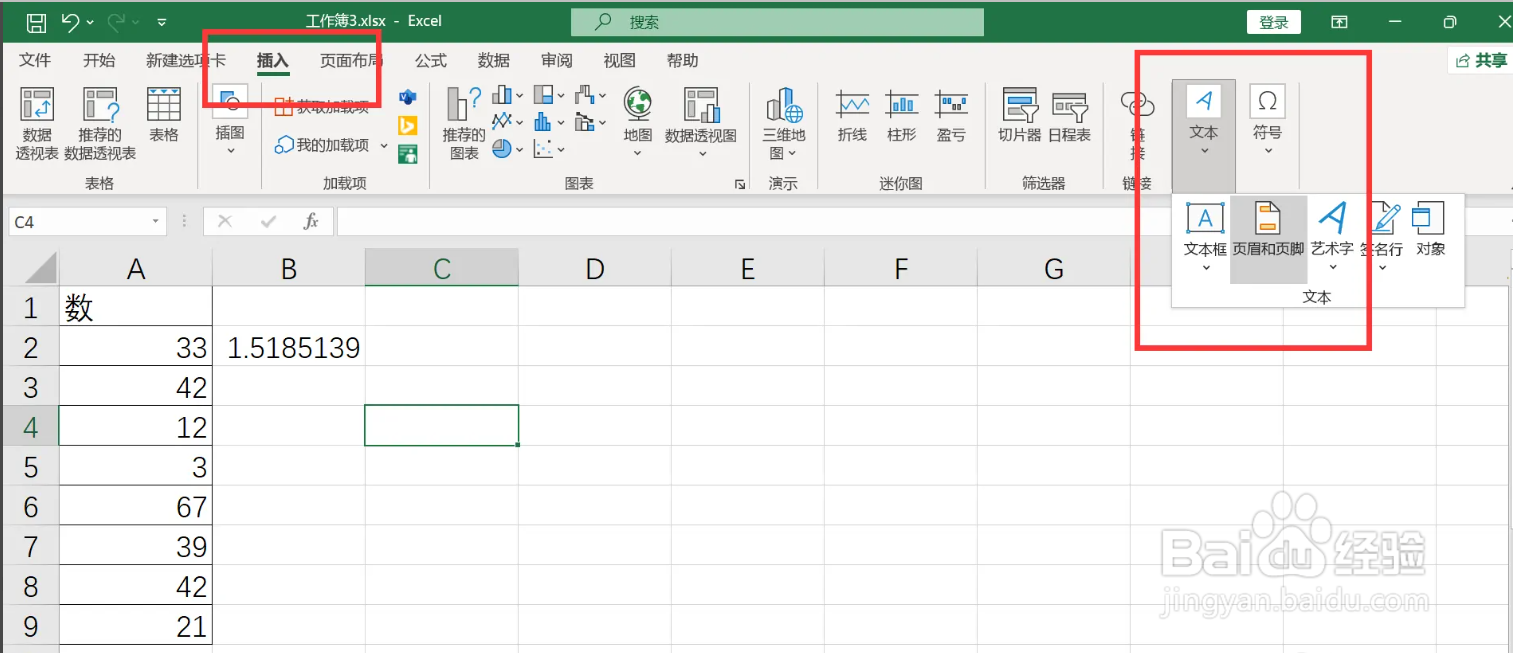Insert a Slicer (切片器)
This screenshot has height=653, width=1513.
pyautogui.click(x=1020, y=116)
